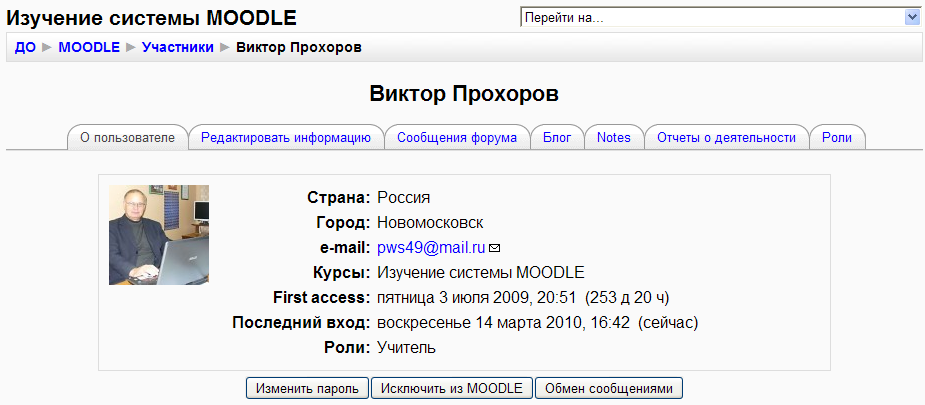Switch to the 'Роли' tab
Viewport: 925px width, 405px height.
pos(837,138)
